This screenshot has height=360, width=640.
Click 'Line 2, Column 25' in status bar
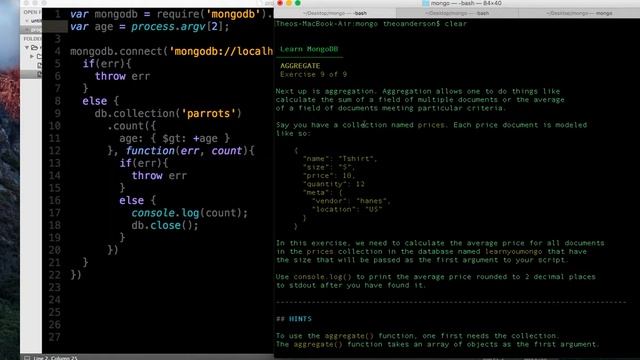(x=56, y=358)
